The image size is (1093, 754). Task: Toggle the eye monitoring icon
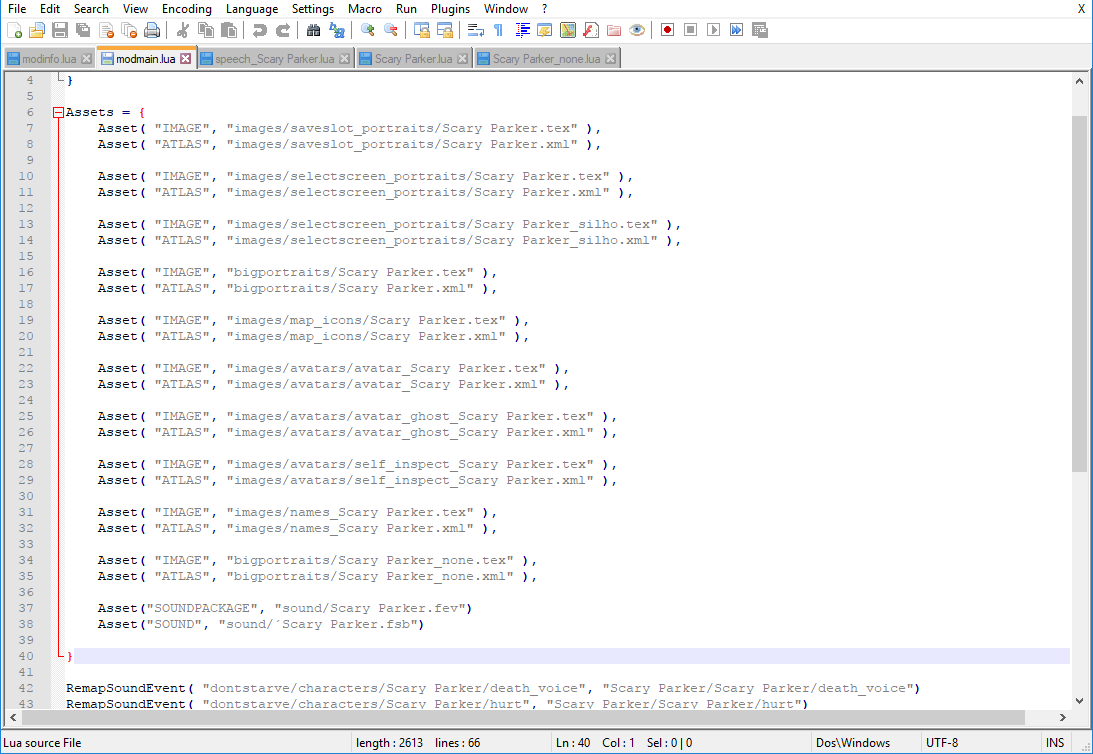pyautogui.click(x=637, y=30)
